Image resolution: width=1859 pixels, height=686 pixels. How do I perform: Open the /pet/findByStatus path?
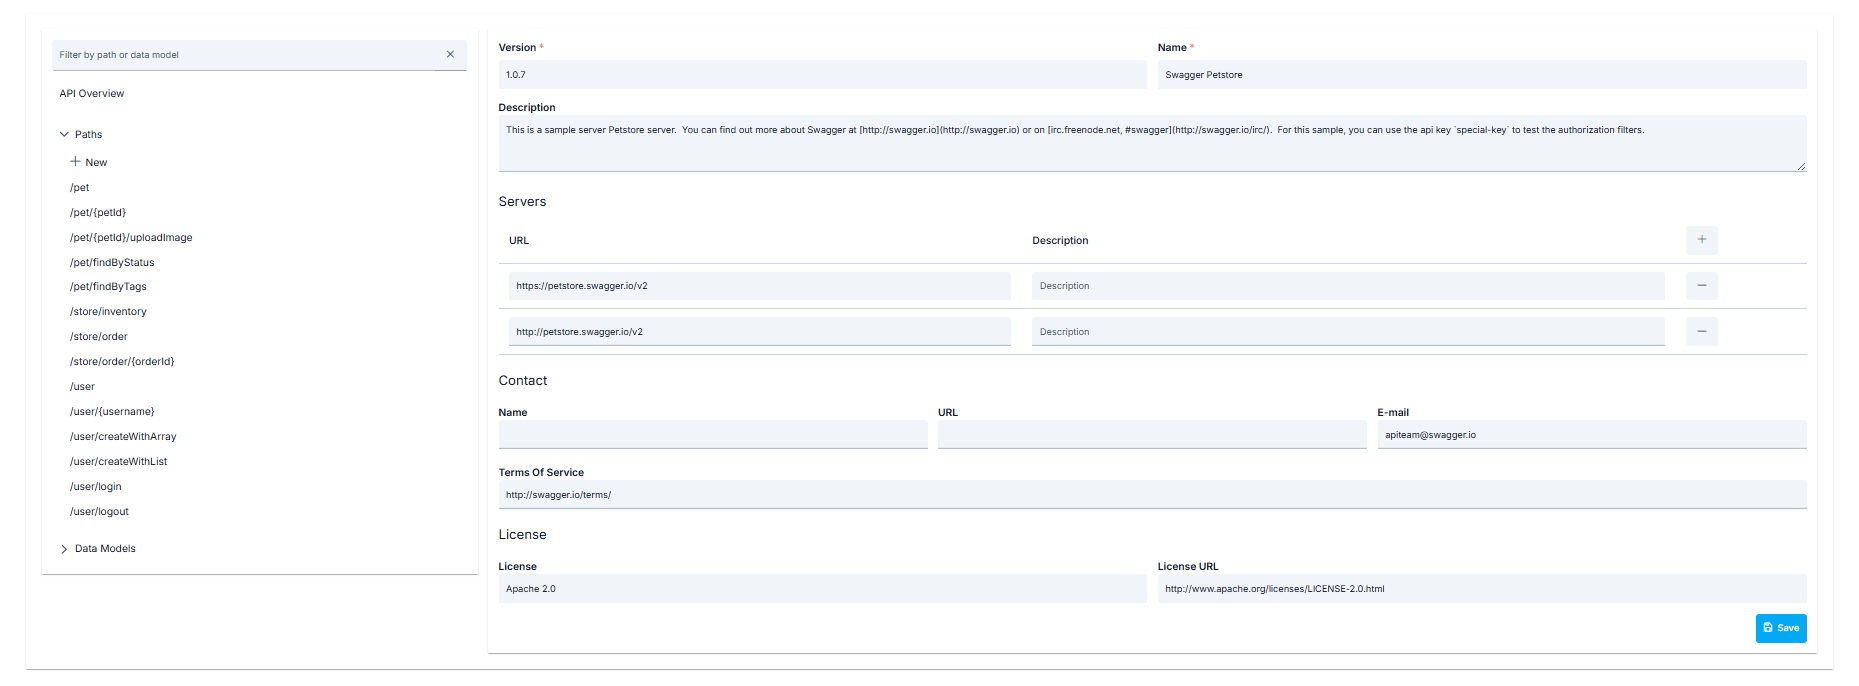pos(112,263)
